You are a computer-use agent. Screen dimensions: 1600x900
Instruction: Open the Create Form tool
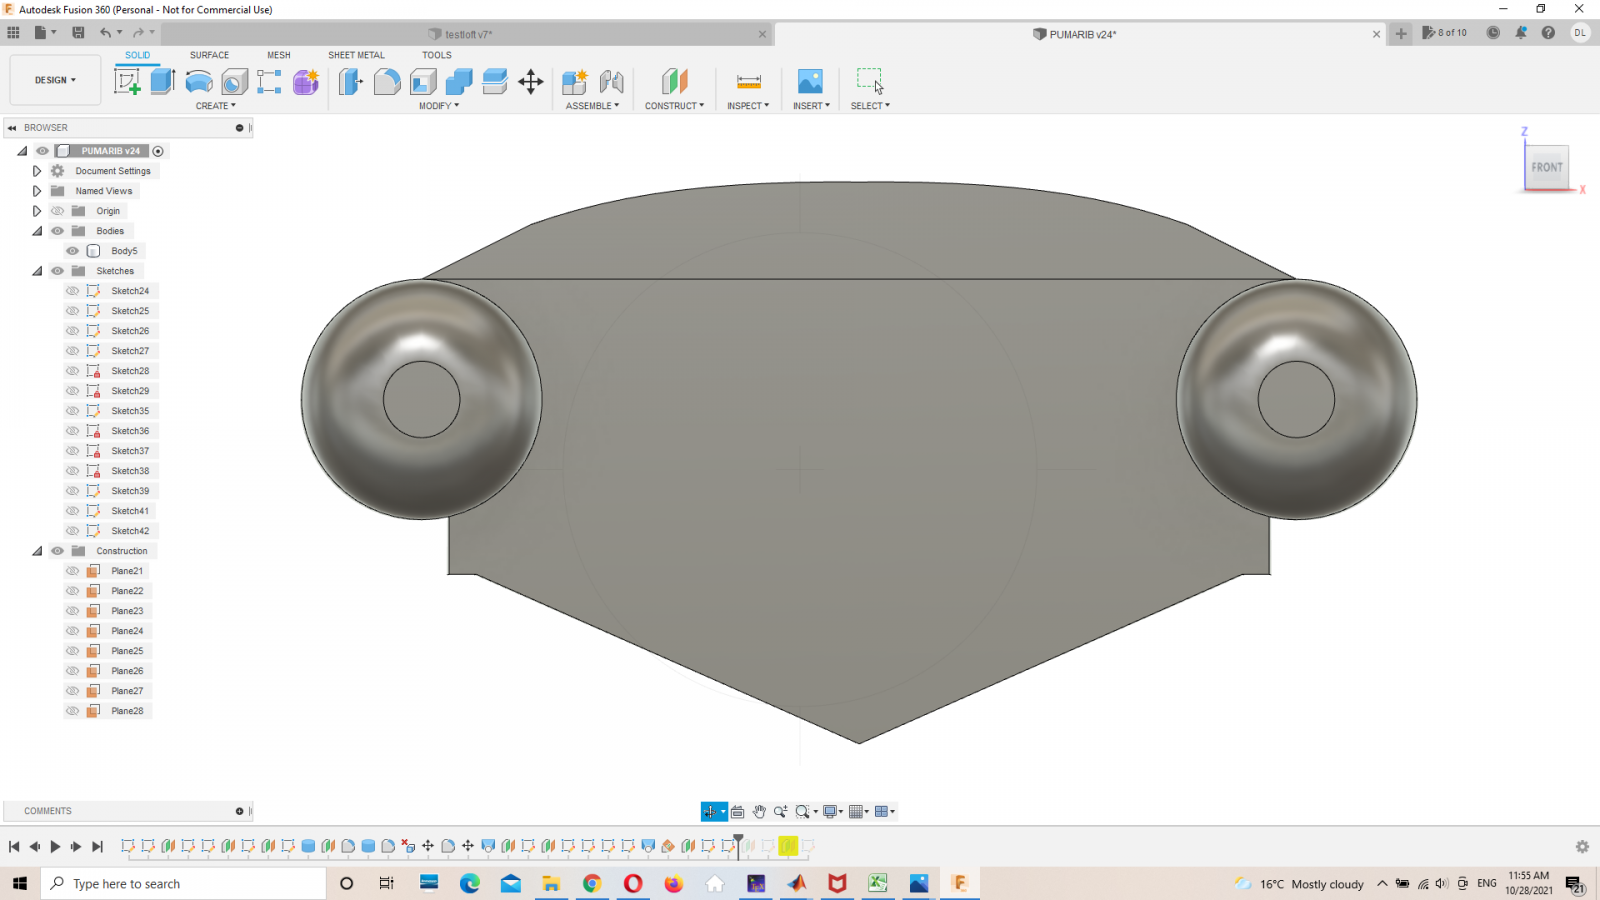coord(306,81)
